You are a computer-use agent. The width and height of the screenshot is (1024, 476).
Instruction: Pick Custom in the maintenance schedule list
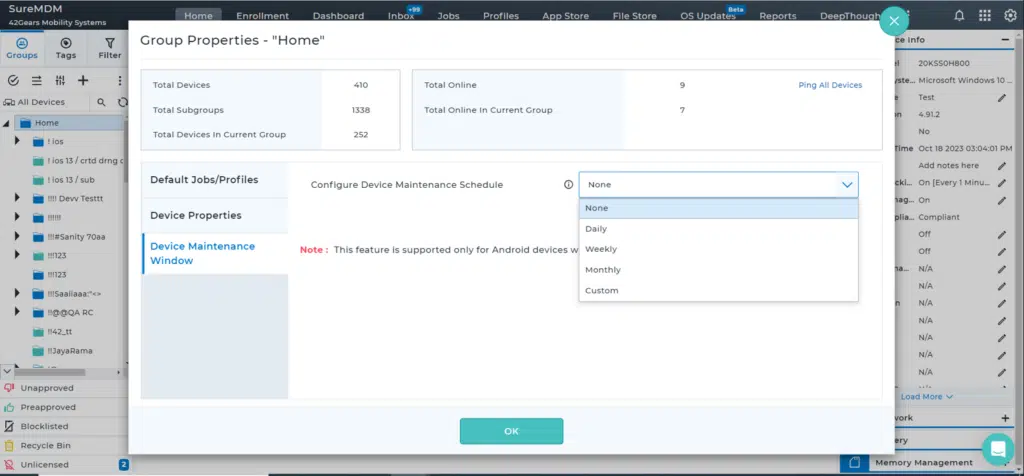tap(602, 291)
